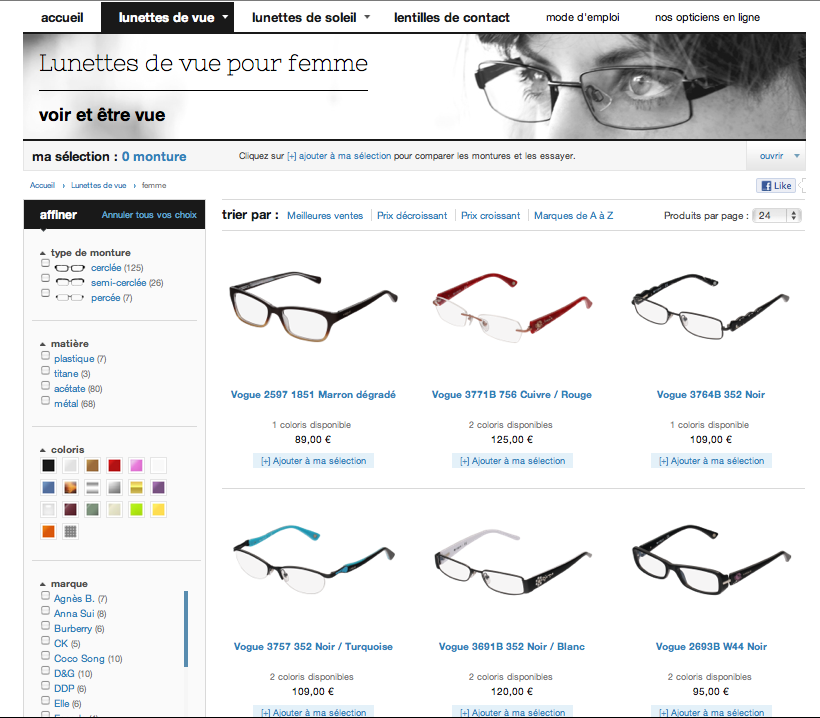820x718 pixels.
Task: Select the tortoiseshell pattern color icon
Action: pyautogui.click(x=71, y=488)
